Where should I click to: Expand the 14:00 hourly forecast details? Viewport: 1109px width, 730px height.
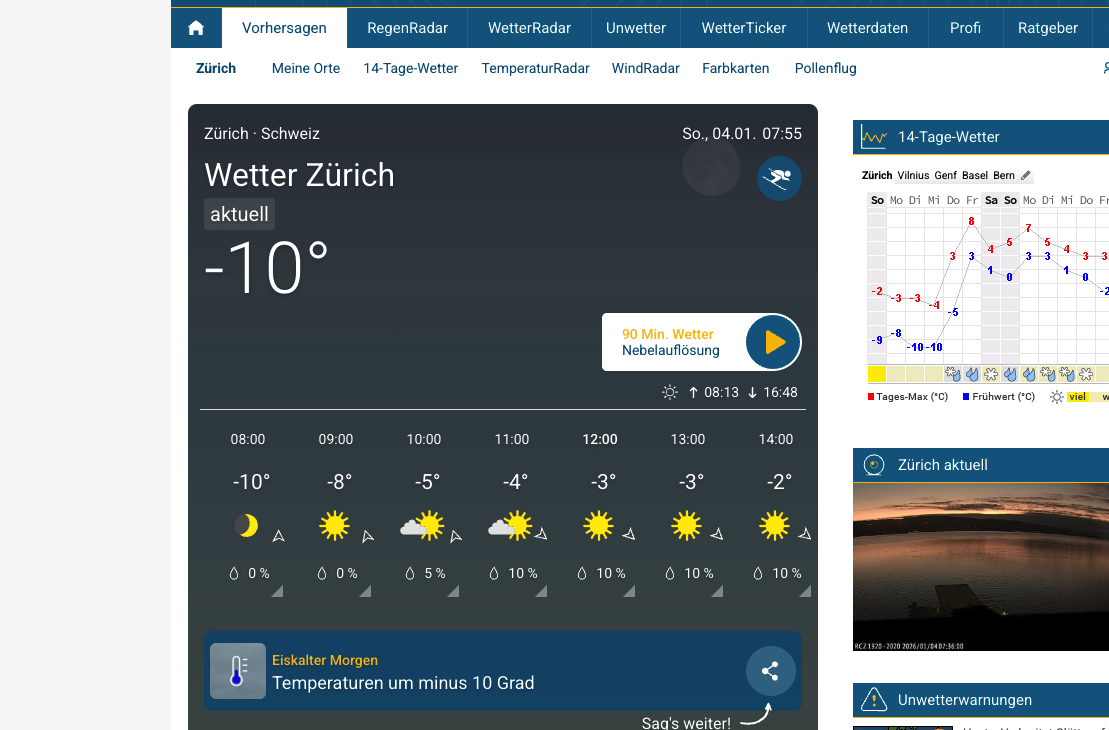pos(804,592)
